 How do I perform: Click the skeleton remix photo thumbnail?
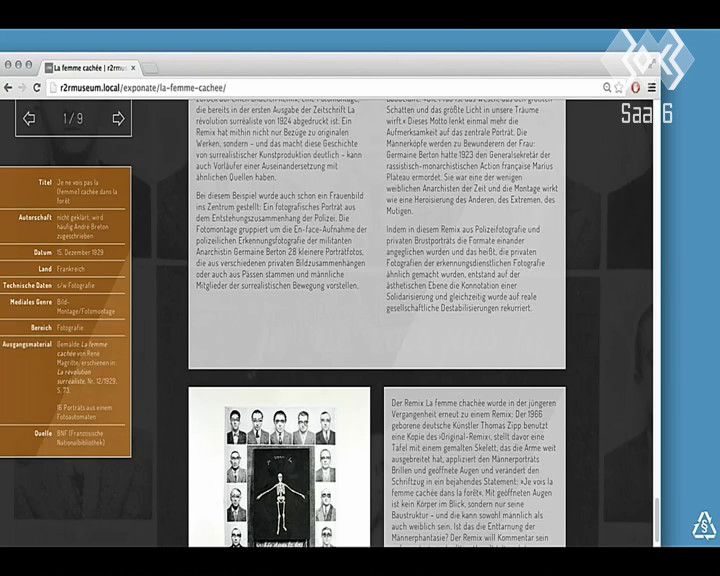[279, 467]
